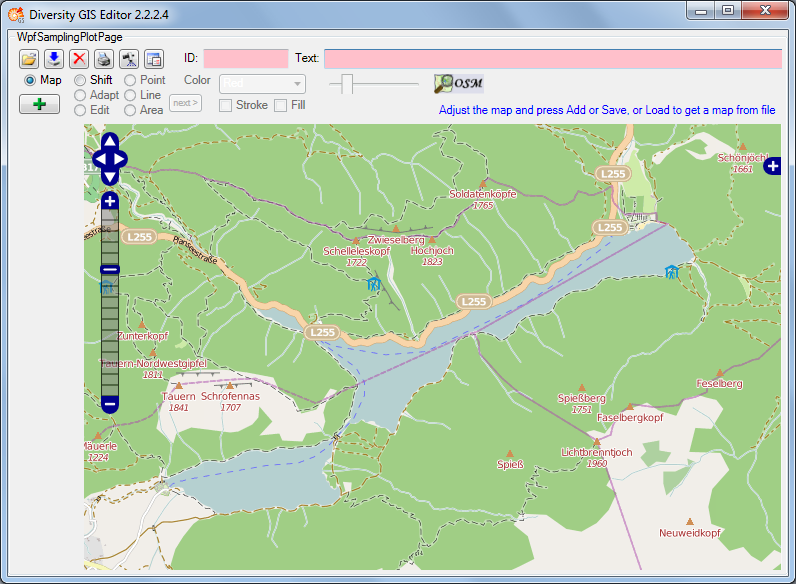Viewport: 796px width, 584px height.
Task: Select the Shift radio button
Action: point(80,80)
